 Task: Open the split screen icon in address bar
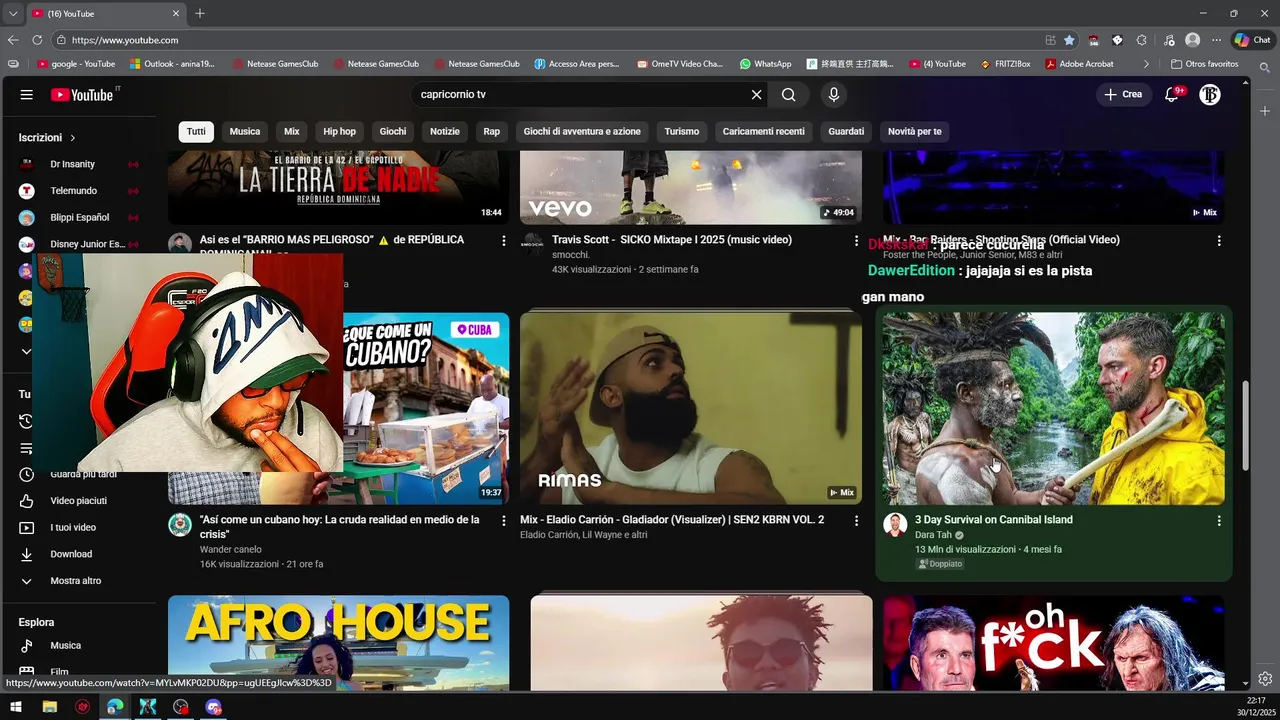click(x=1050, y=40)
